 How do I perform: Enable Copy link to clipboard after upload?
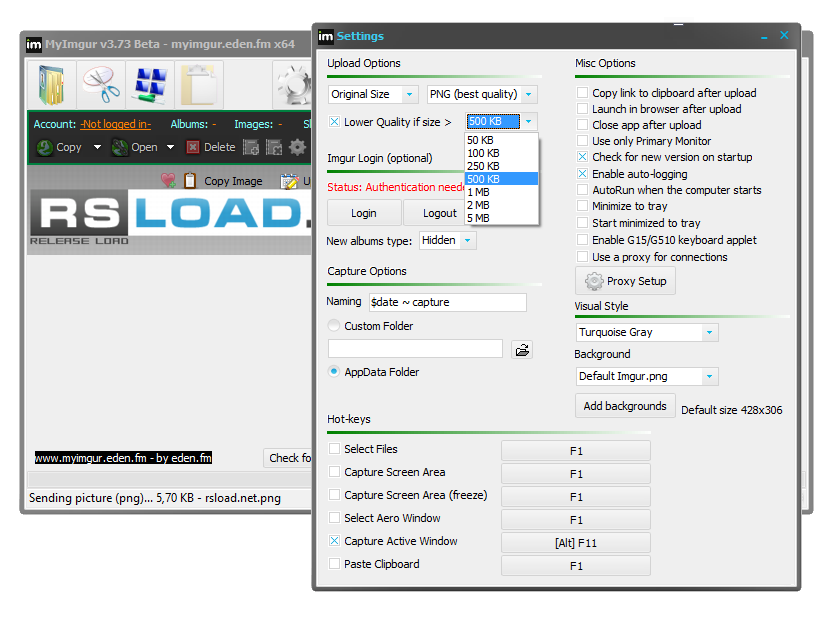pyautogui.click(x=582, y=93)
